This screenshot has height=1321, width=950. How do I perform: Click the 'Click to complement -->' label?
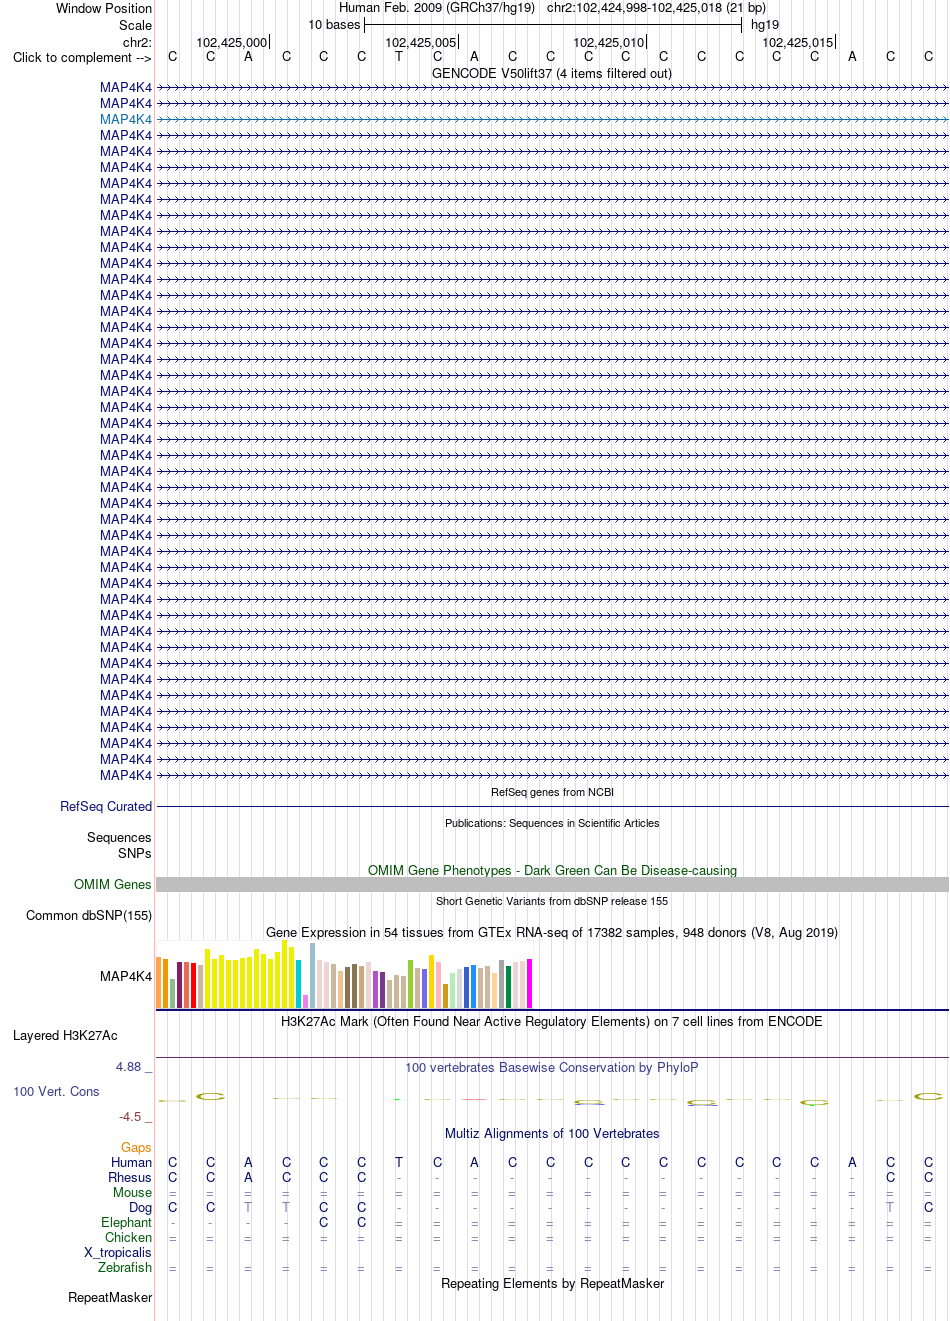82,57
